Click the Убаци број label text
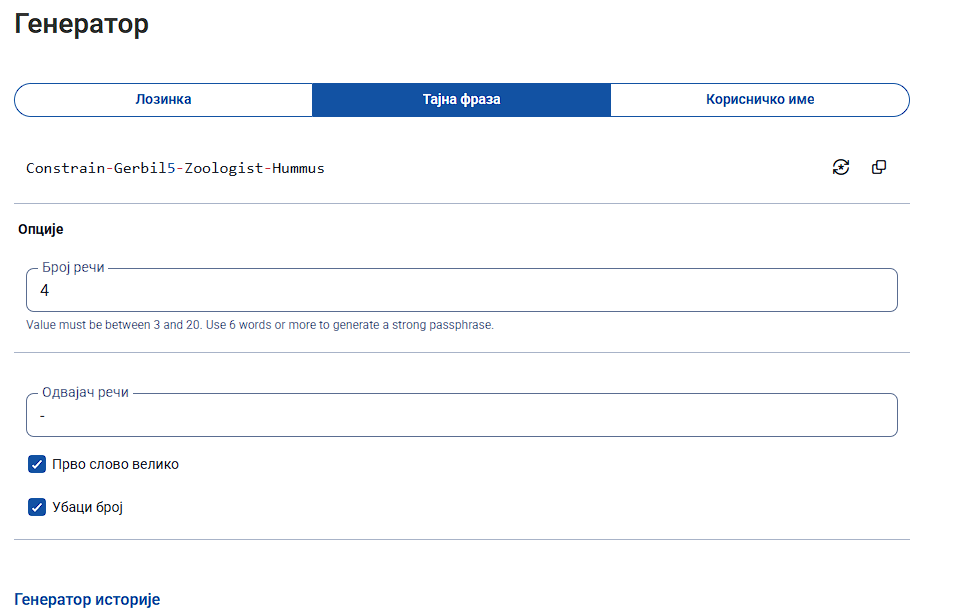 pyautogui.click(x=87, y=507)
